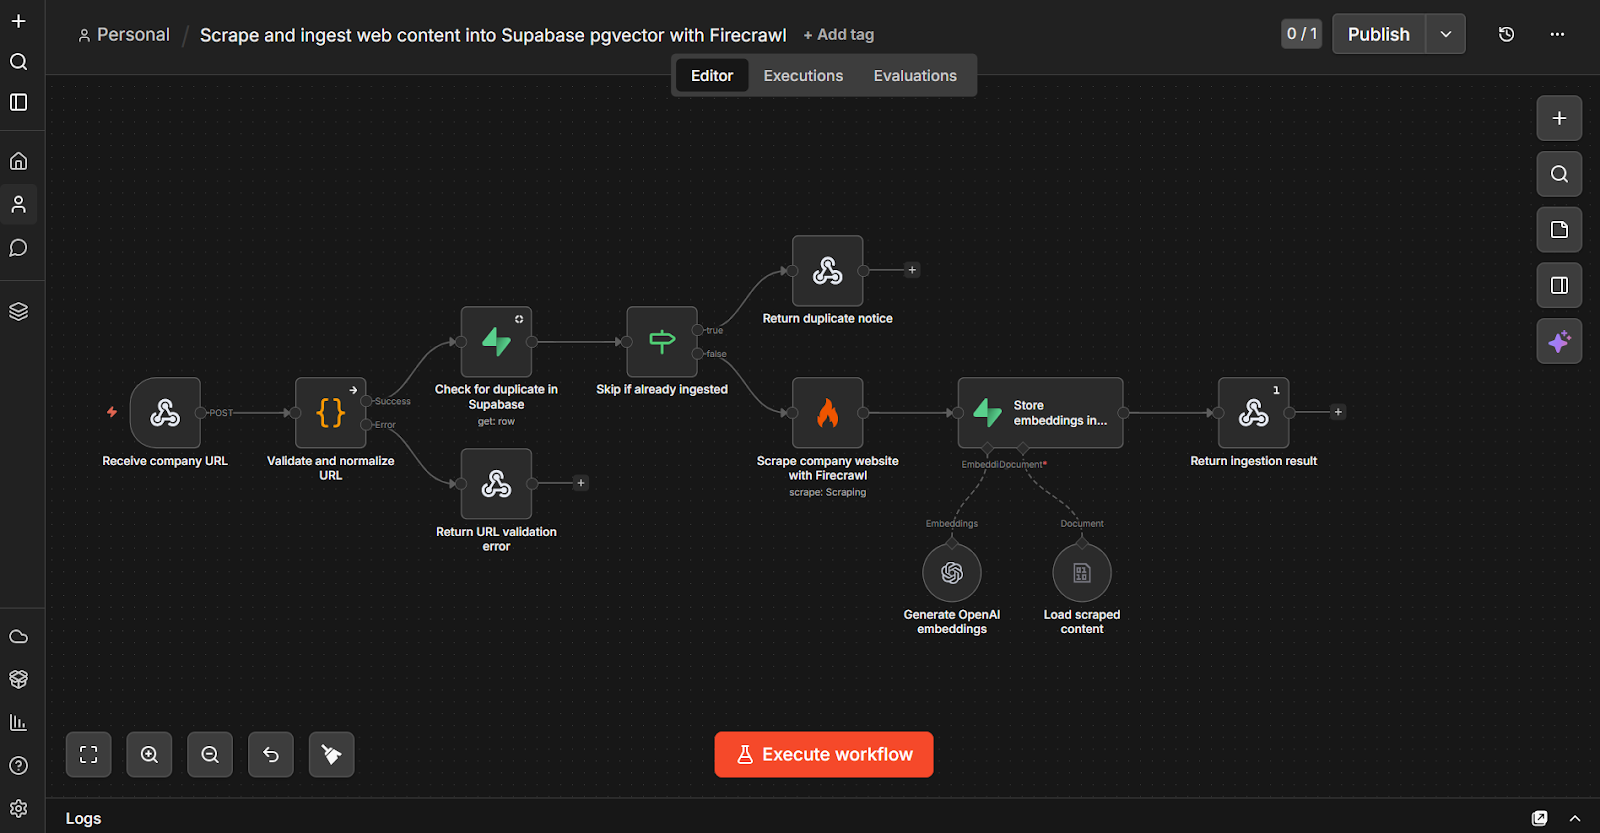Viewport: 1600px width, 833px height.
Task: Click the Check for duplicate in Supabase node
Action: point(496,342)
